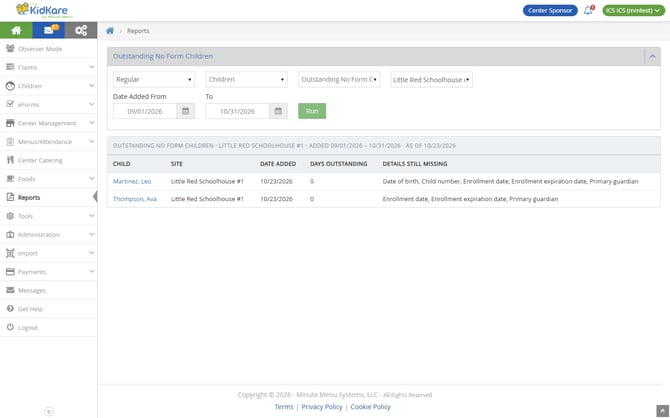Expand the eForms menu chevron
Screen dimensions: 670x418
pos(91,104)
